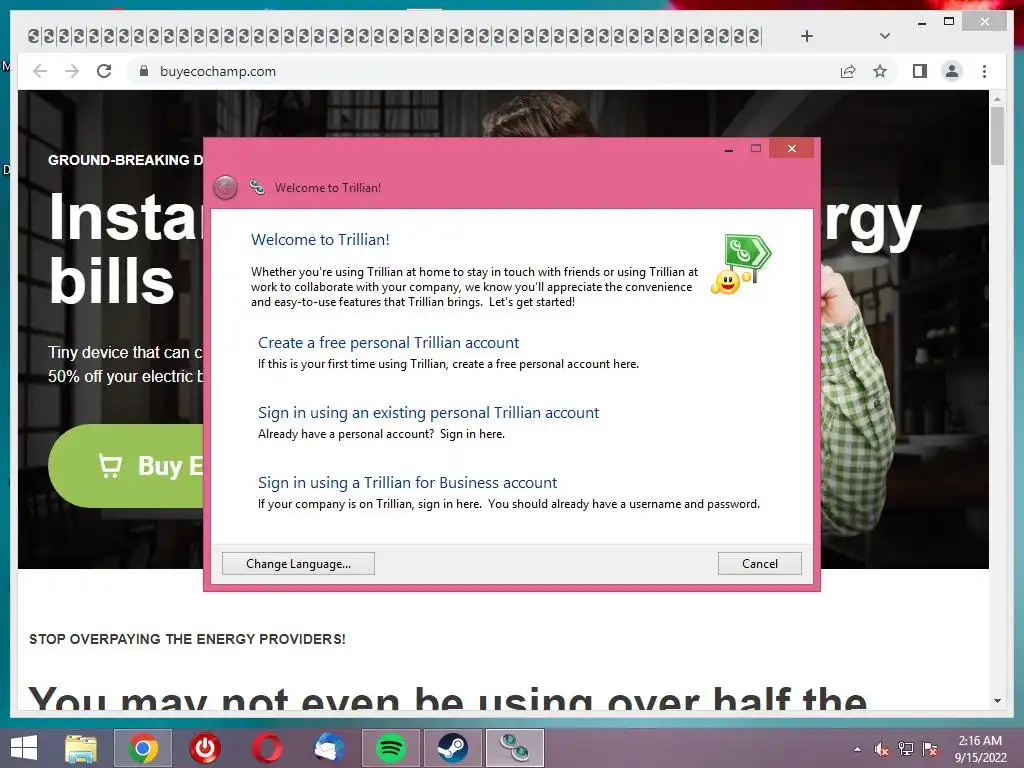Click Welcome to Trillian! heading
The height and width of the screenshot is (768, 1024).
point(320,240)
